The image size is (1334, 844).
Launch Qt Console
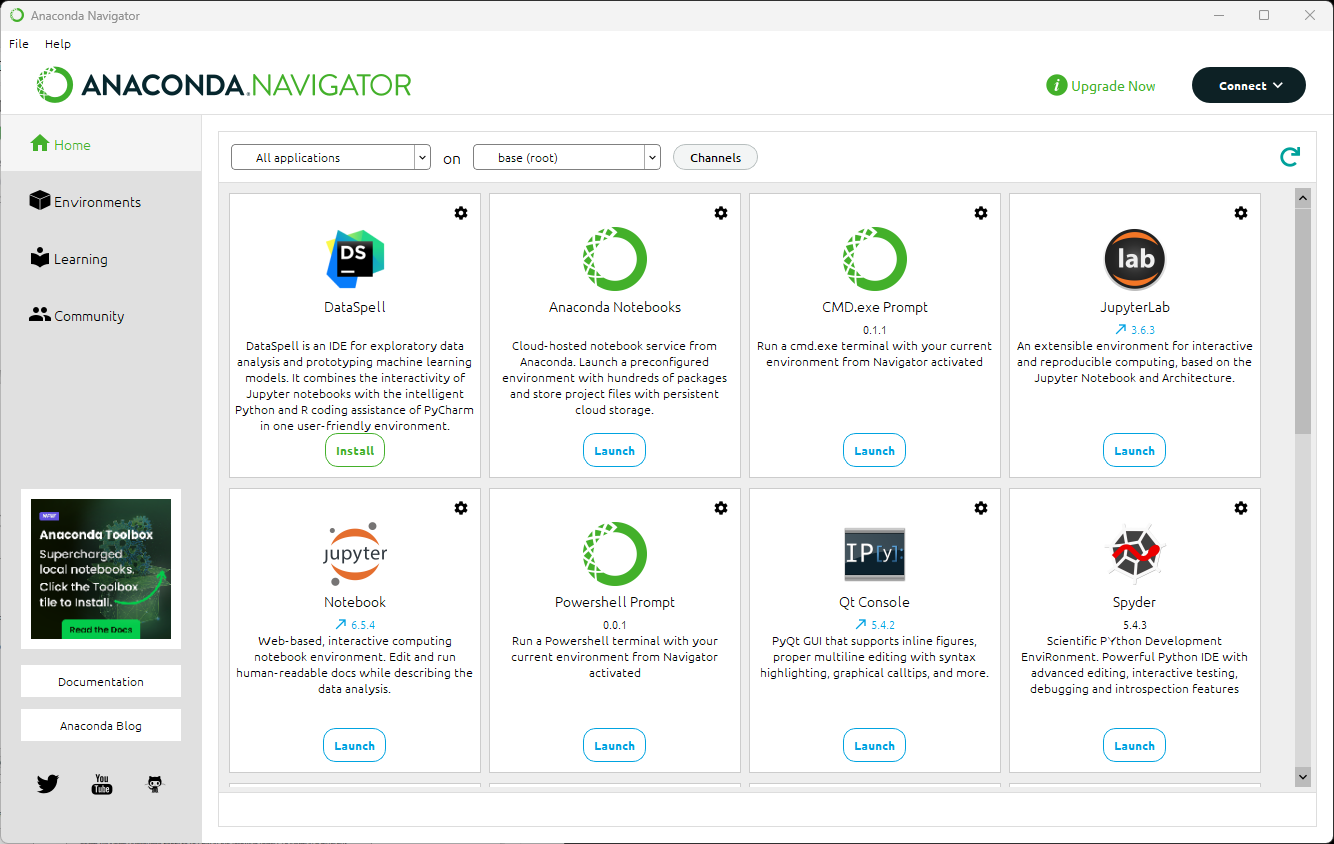coord(875,746)
